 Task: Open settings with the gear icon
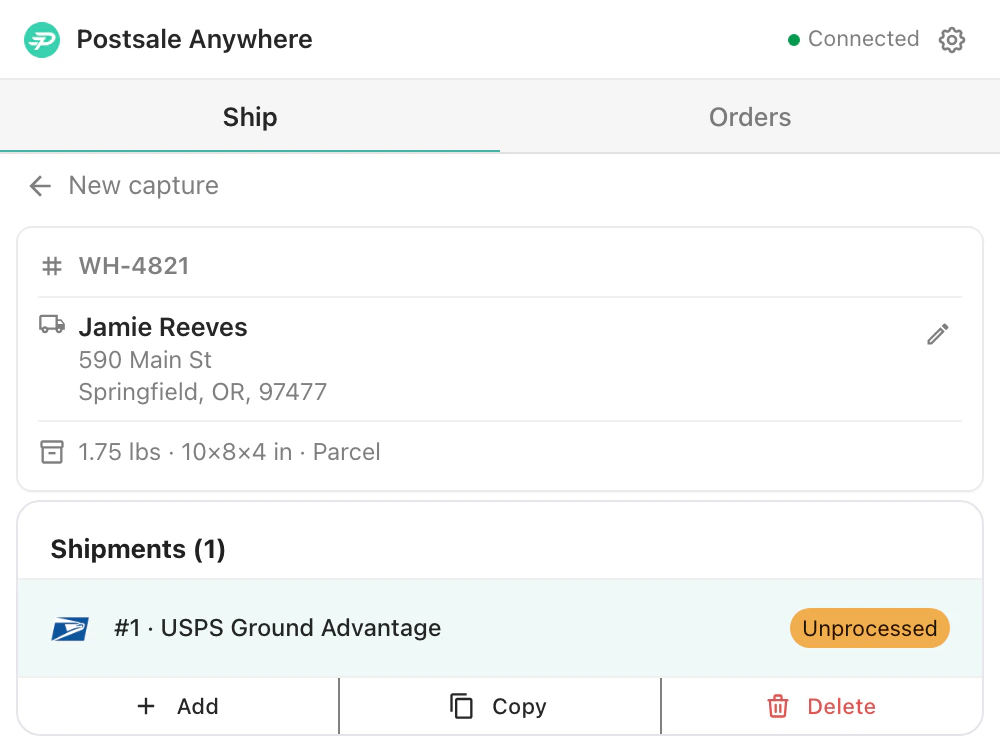click(x=952, y=40)
